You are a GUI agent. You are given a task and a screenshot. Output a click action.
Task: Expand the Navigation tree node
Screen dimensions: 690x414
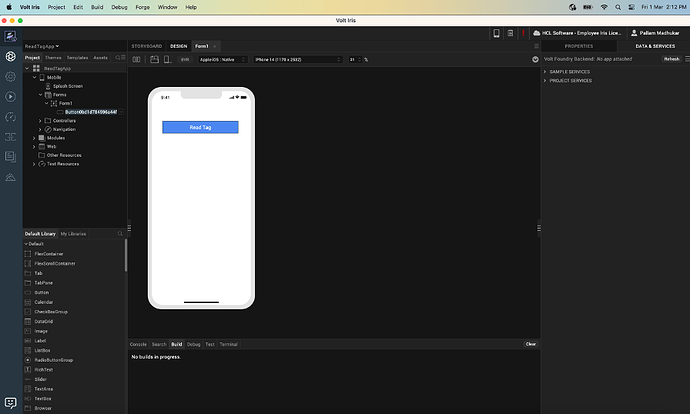(x=40, y=129)
